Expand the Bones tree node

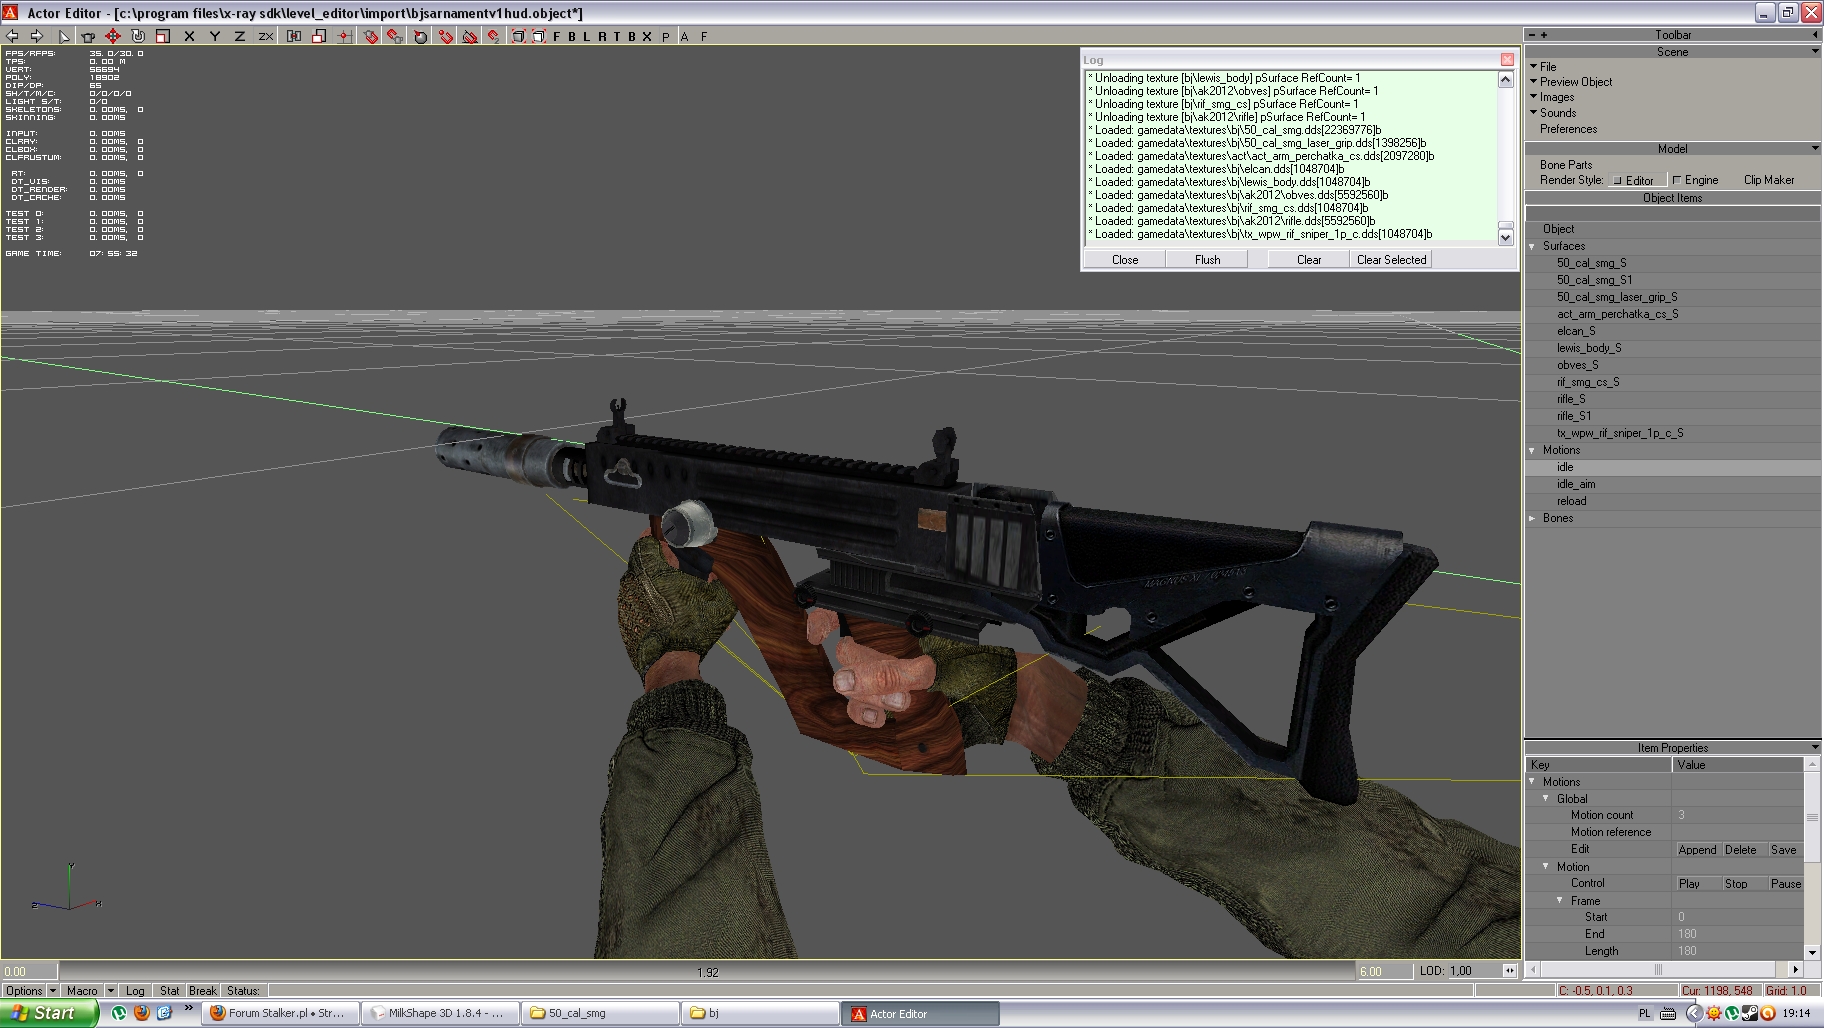click(x=1533, y=518)
